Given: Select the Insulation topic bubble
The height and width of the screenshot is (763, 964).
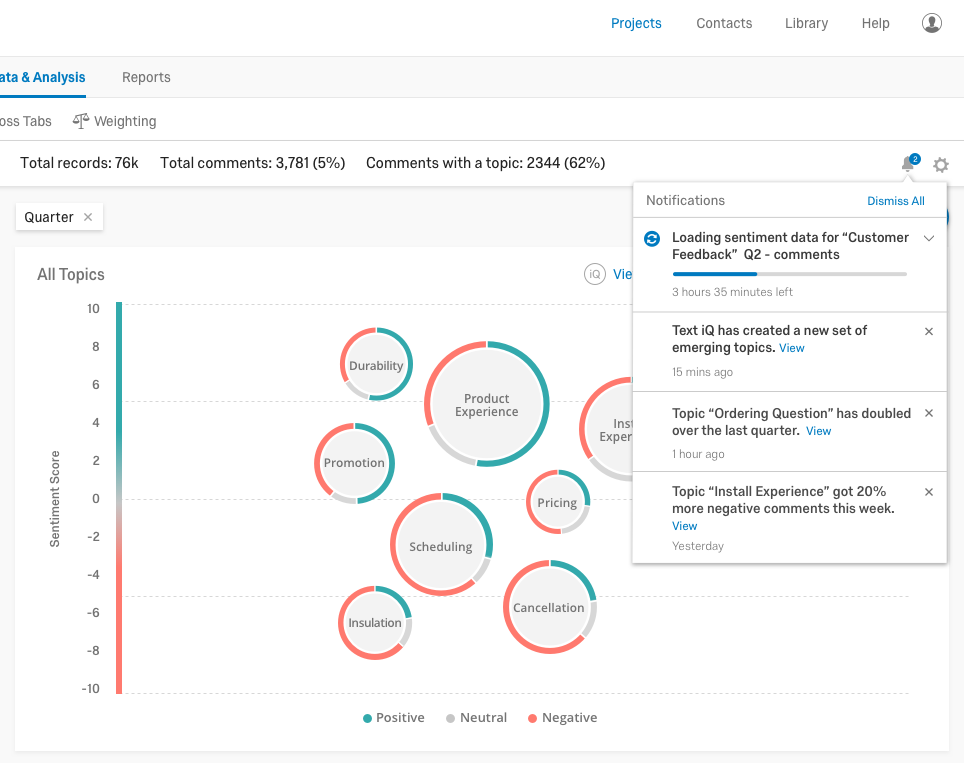Looking at the screenshot, I should tap(374, 623).
